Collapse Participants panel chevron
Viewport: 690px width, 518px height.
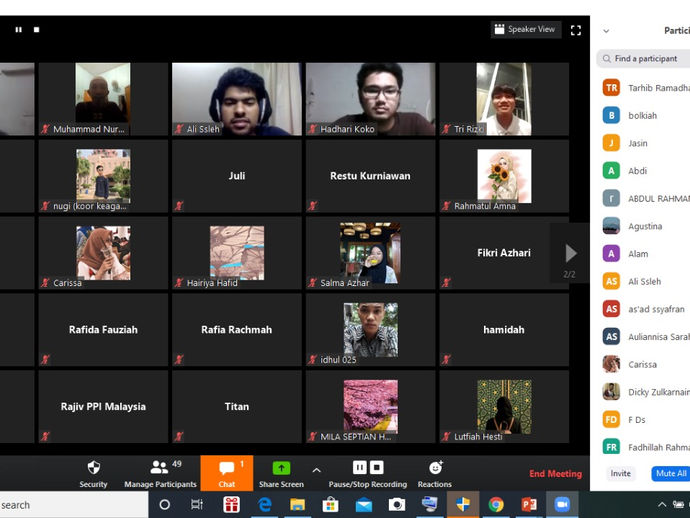tap(606, 31)
